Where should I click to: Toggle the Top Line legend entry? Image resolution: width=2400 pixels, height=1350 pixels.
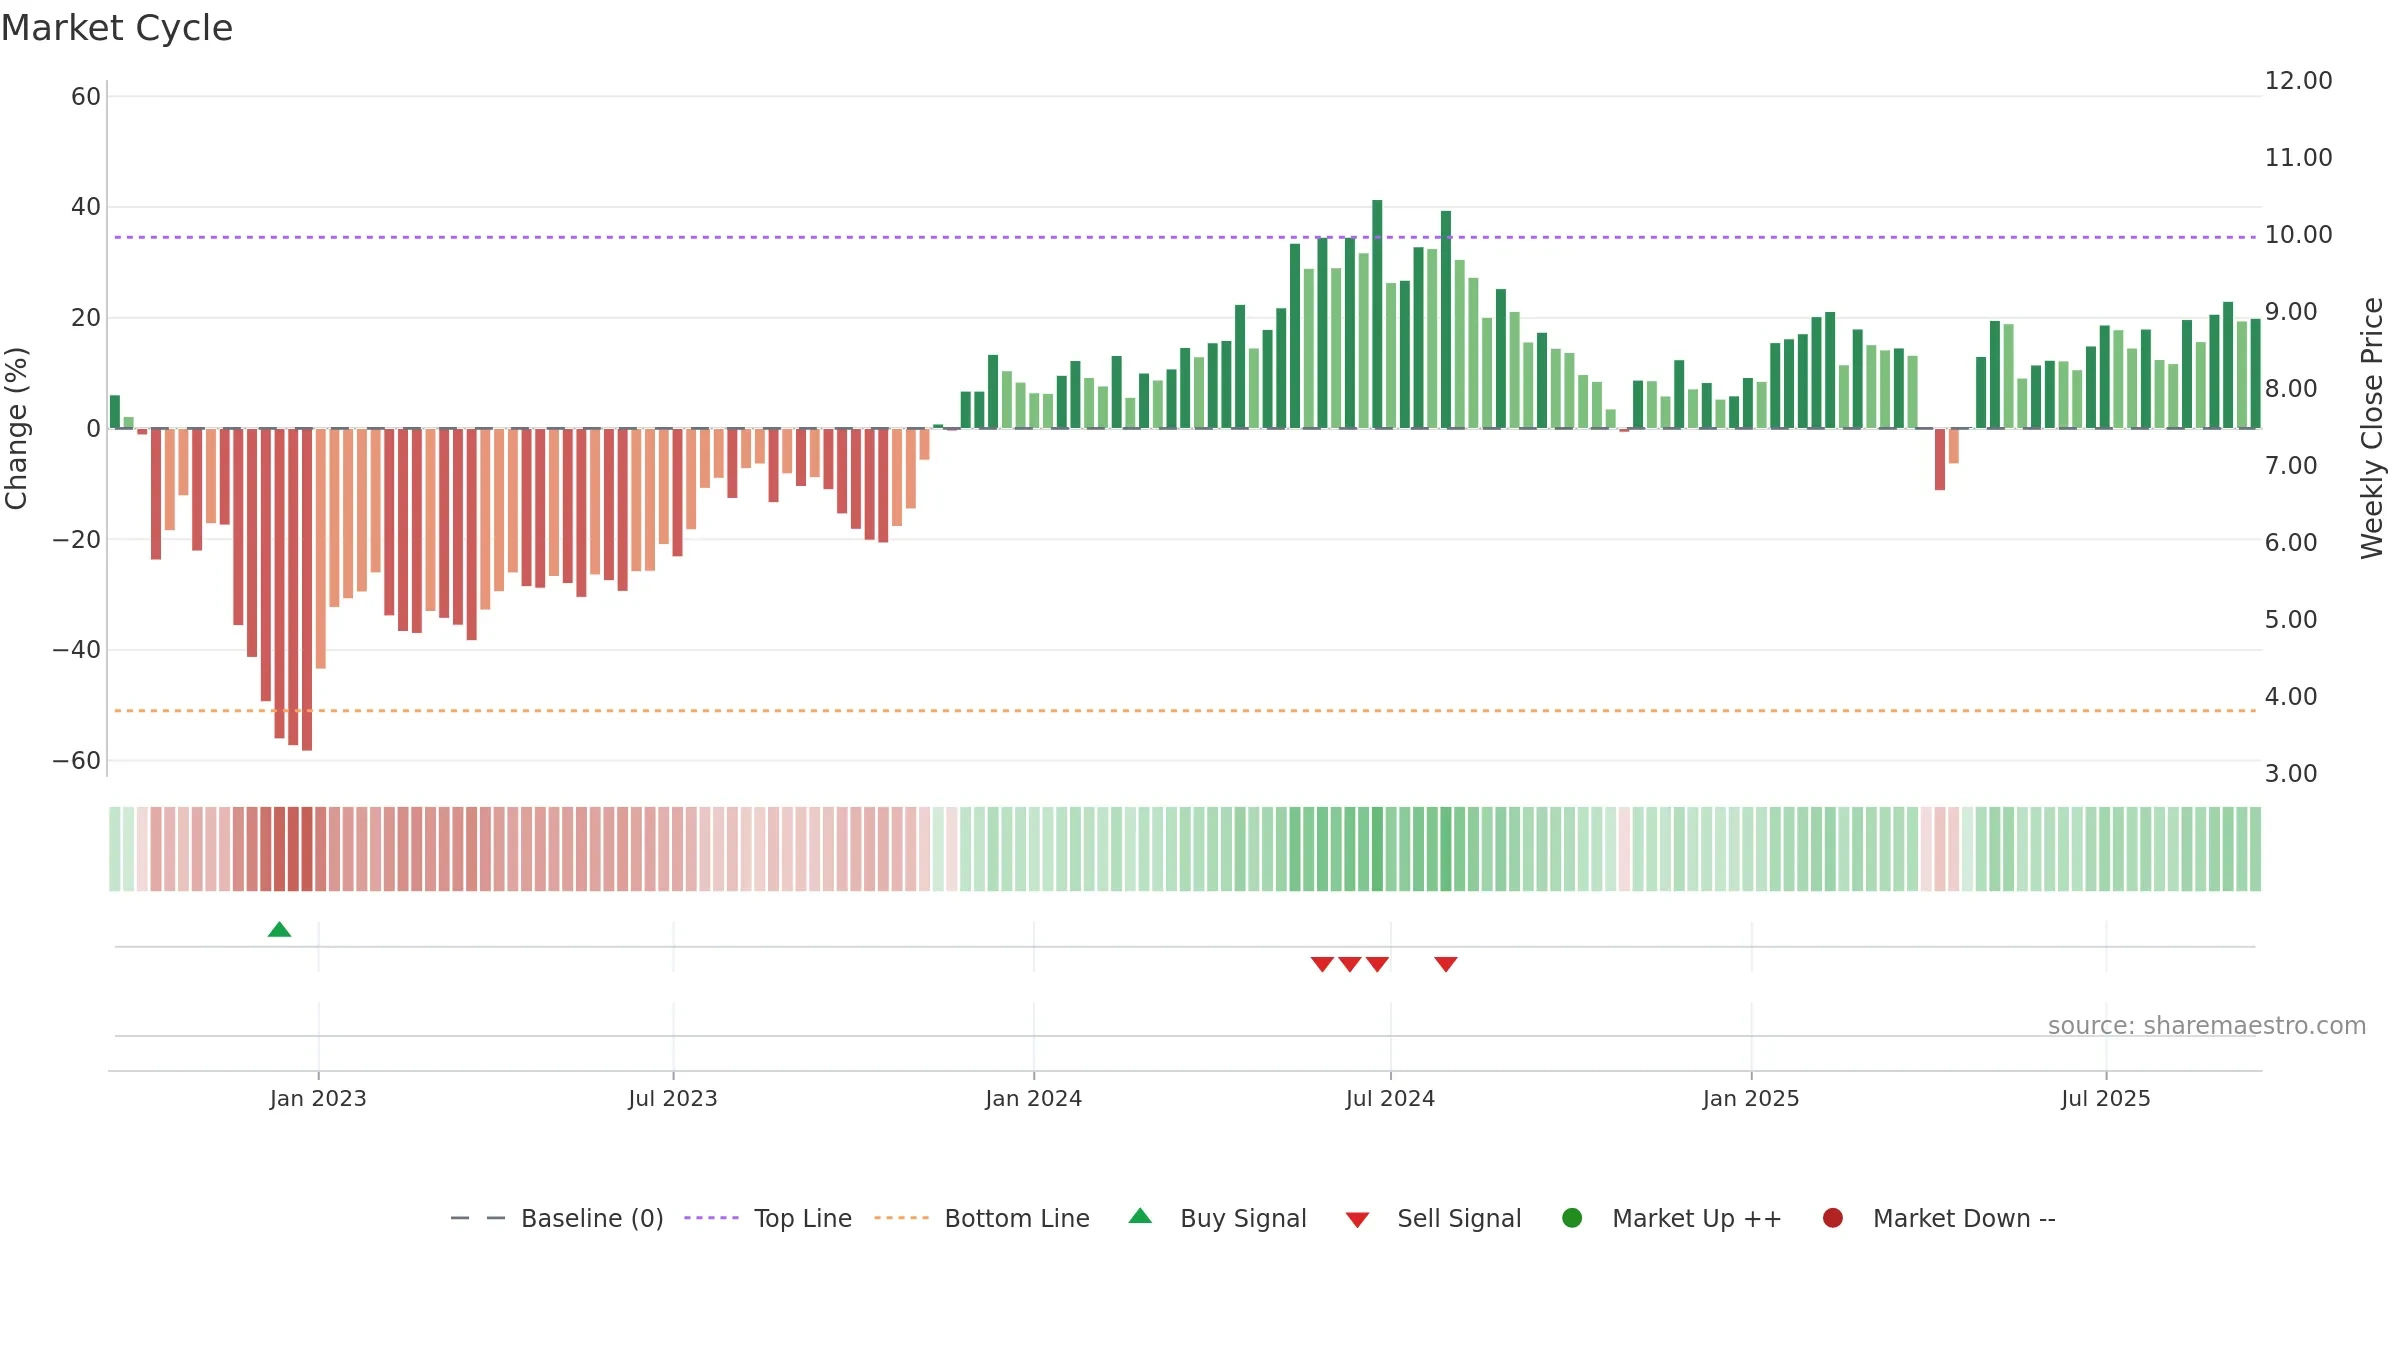tap(768, 1218)
